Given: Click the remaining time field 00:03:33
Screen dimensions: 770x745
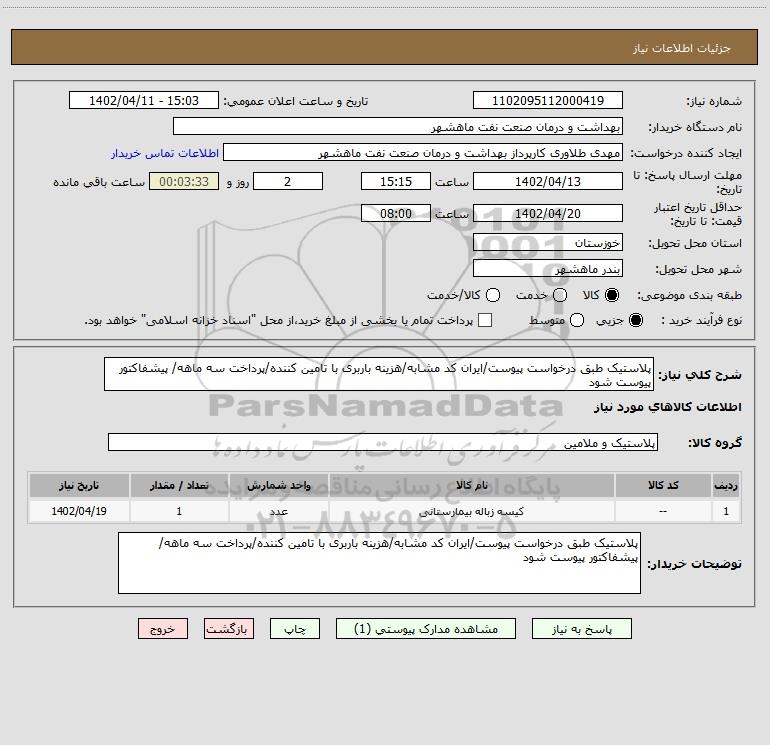Looking at the screenshot, I should click(x=184, y=181).
